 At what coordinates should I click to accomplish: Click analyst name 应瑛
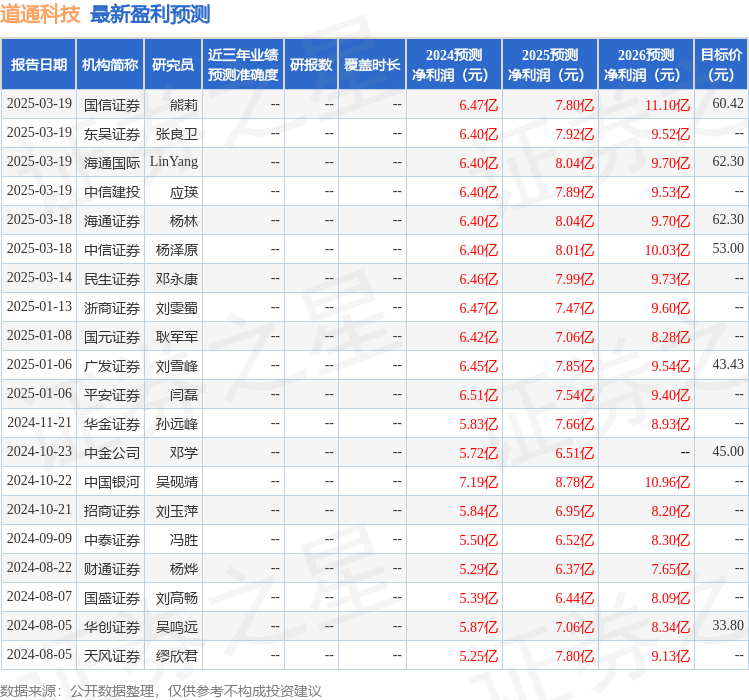click(x=184, y=192)
